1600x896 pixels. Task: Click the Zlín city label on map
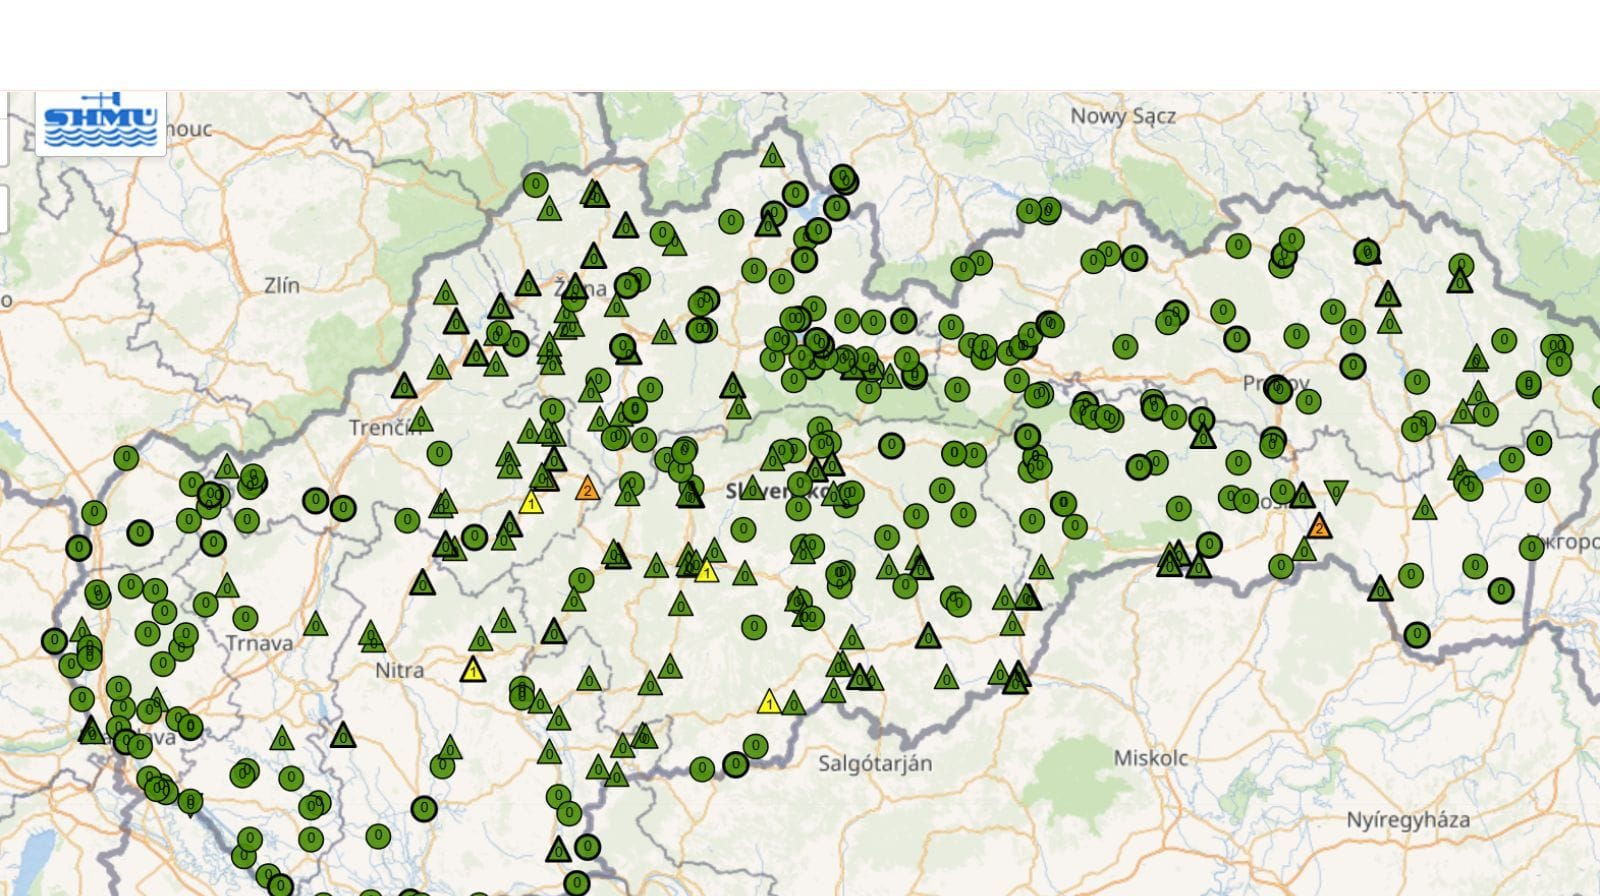click(282, 286)
